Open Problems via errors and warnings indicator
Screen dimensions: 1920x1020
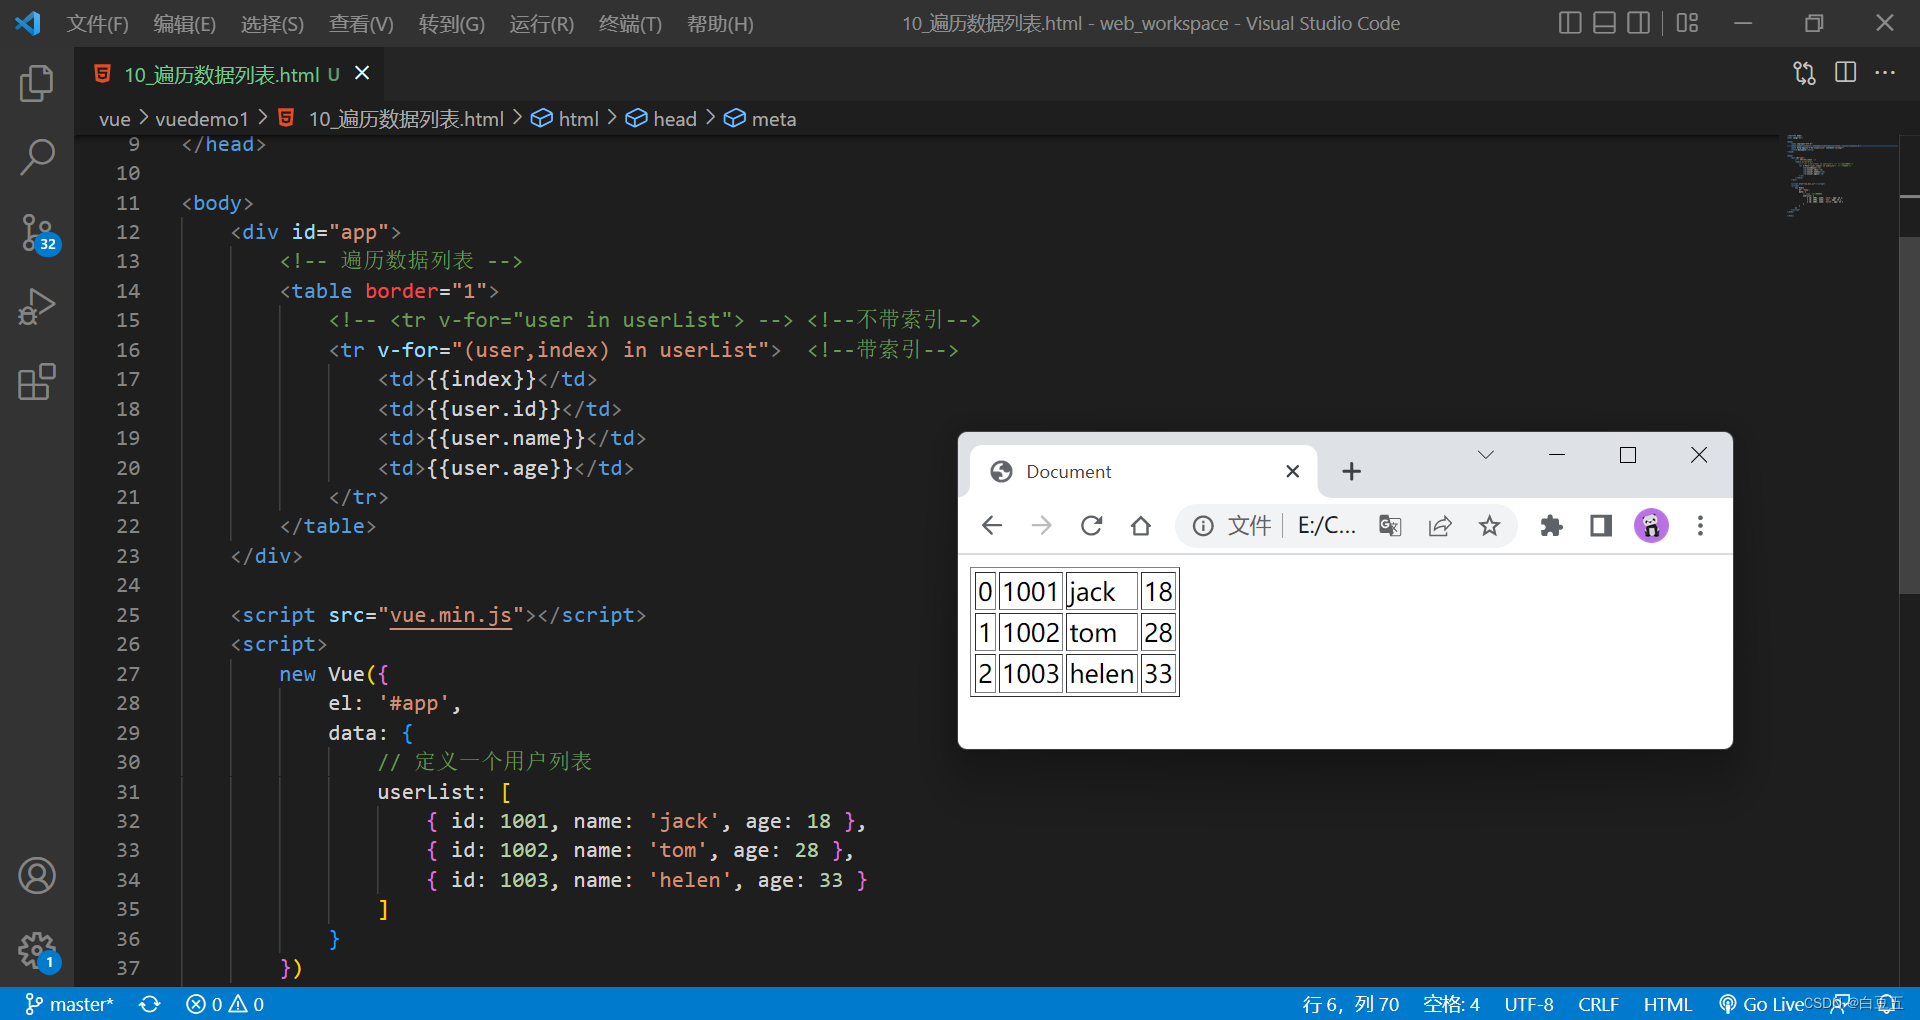pos(225,1004)
